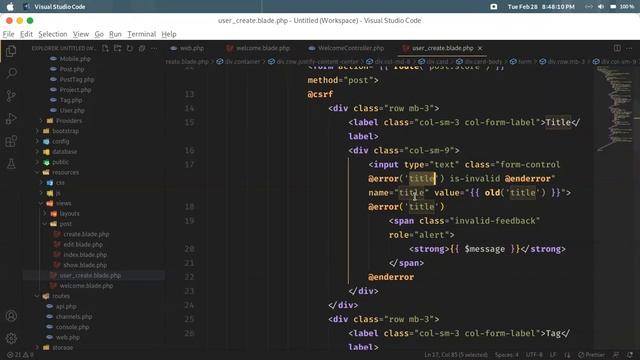Screen dimensions: 640x360
Task: Show errors and warnings in status bar
Action: [x=20, y=355]
